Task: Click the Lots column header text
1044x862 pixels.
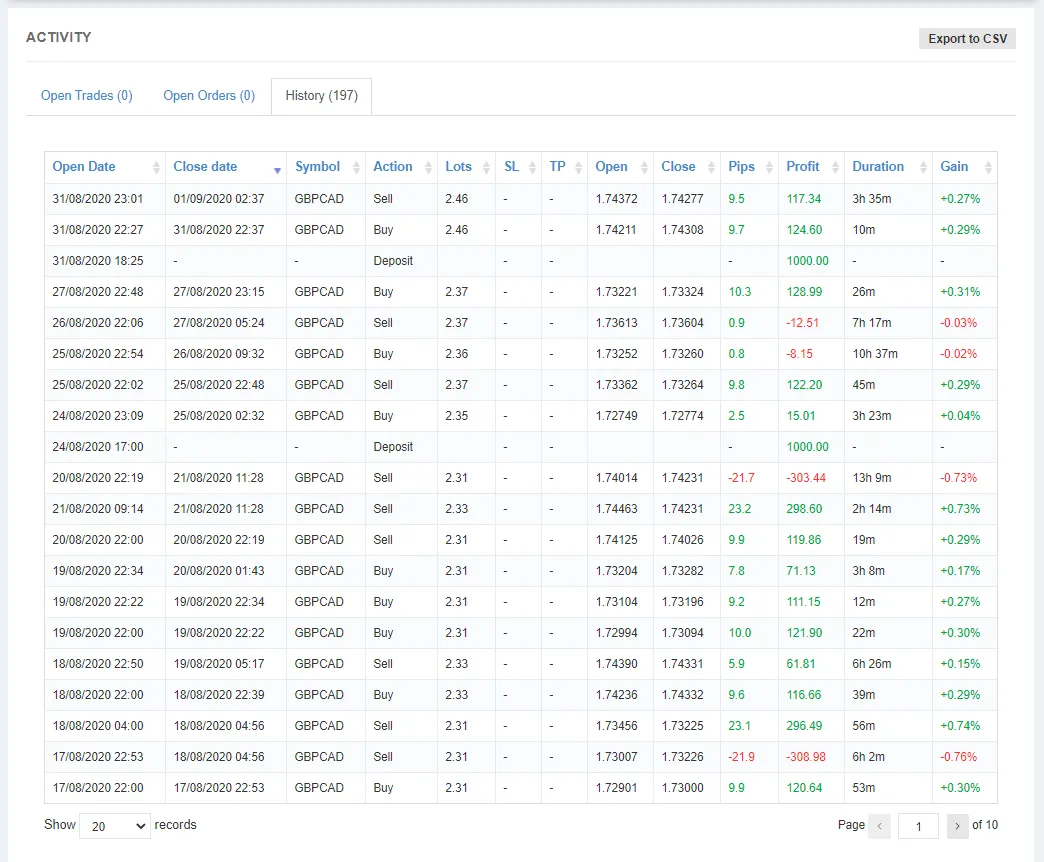Action: point(459,166)
